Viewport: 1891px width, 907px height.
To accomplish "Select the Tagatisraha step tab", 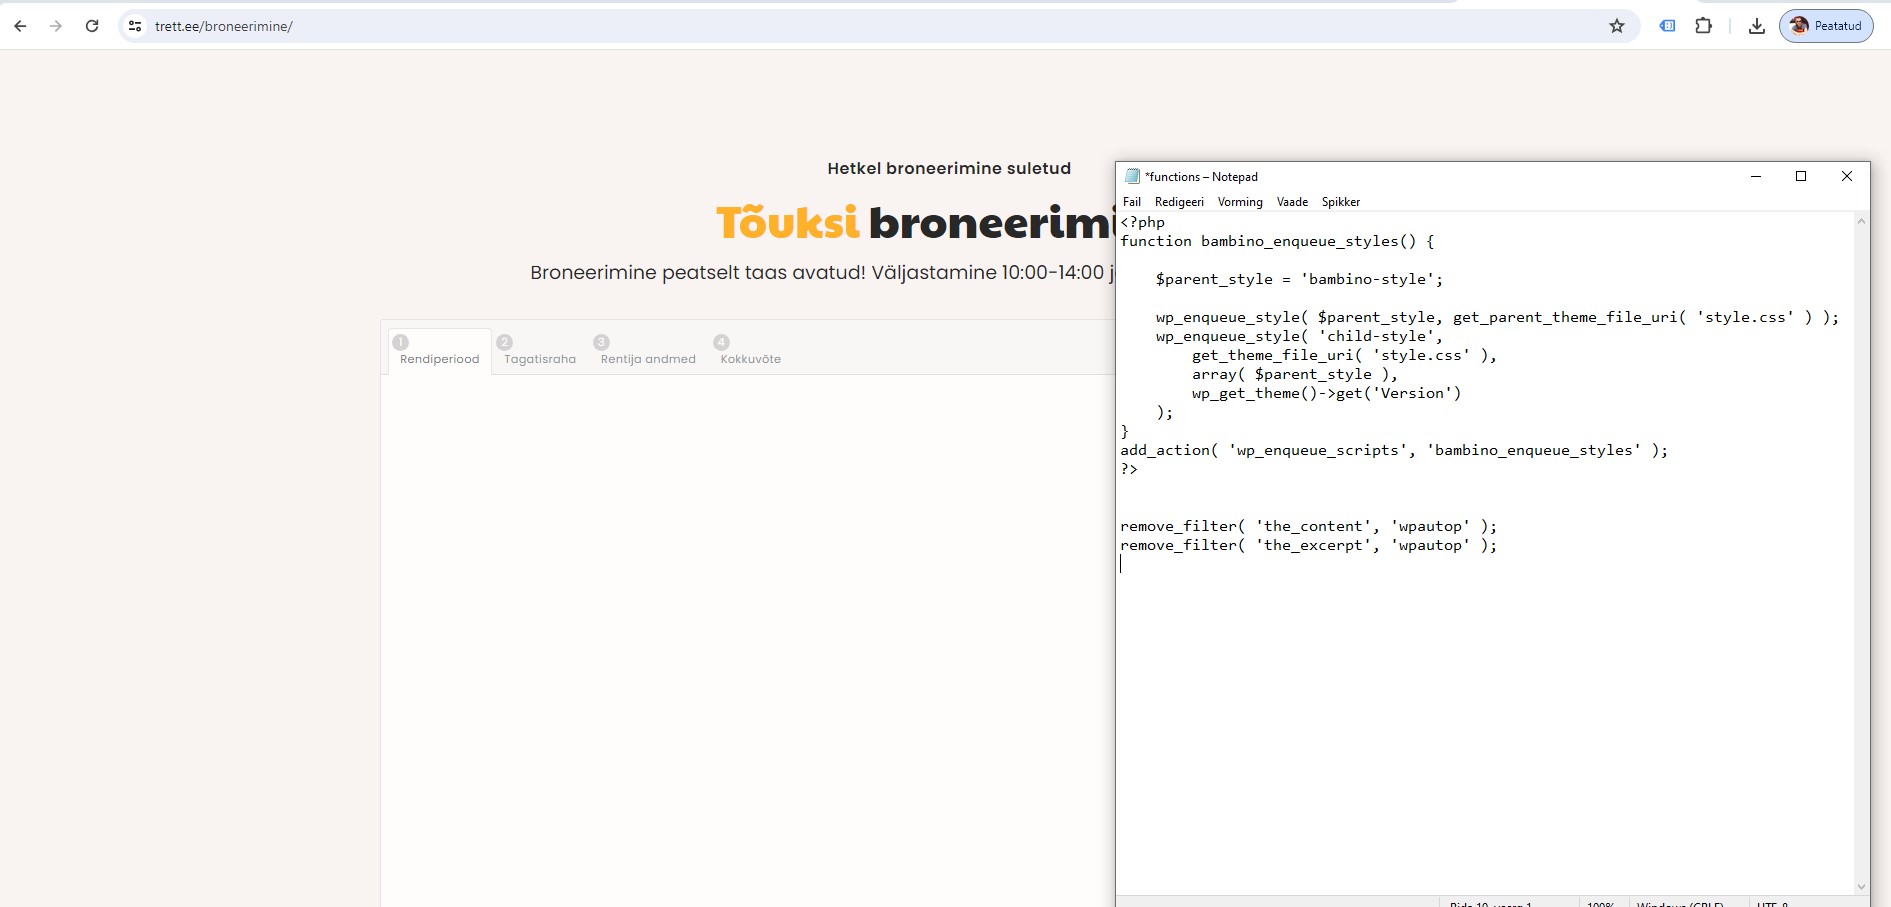I will (x=540, y=351).
